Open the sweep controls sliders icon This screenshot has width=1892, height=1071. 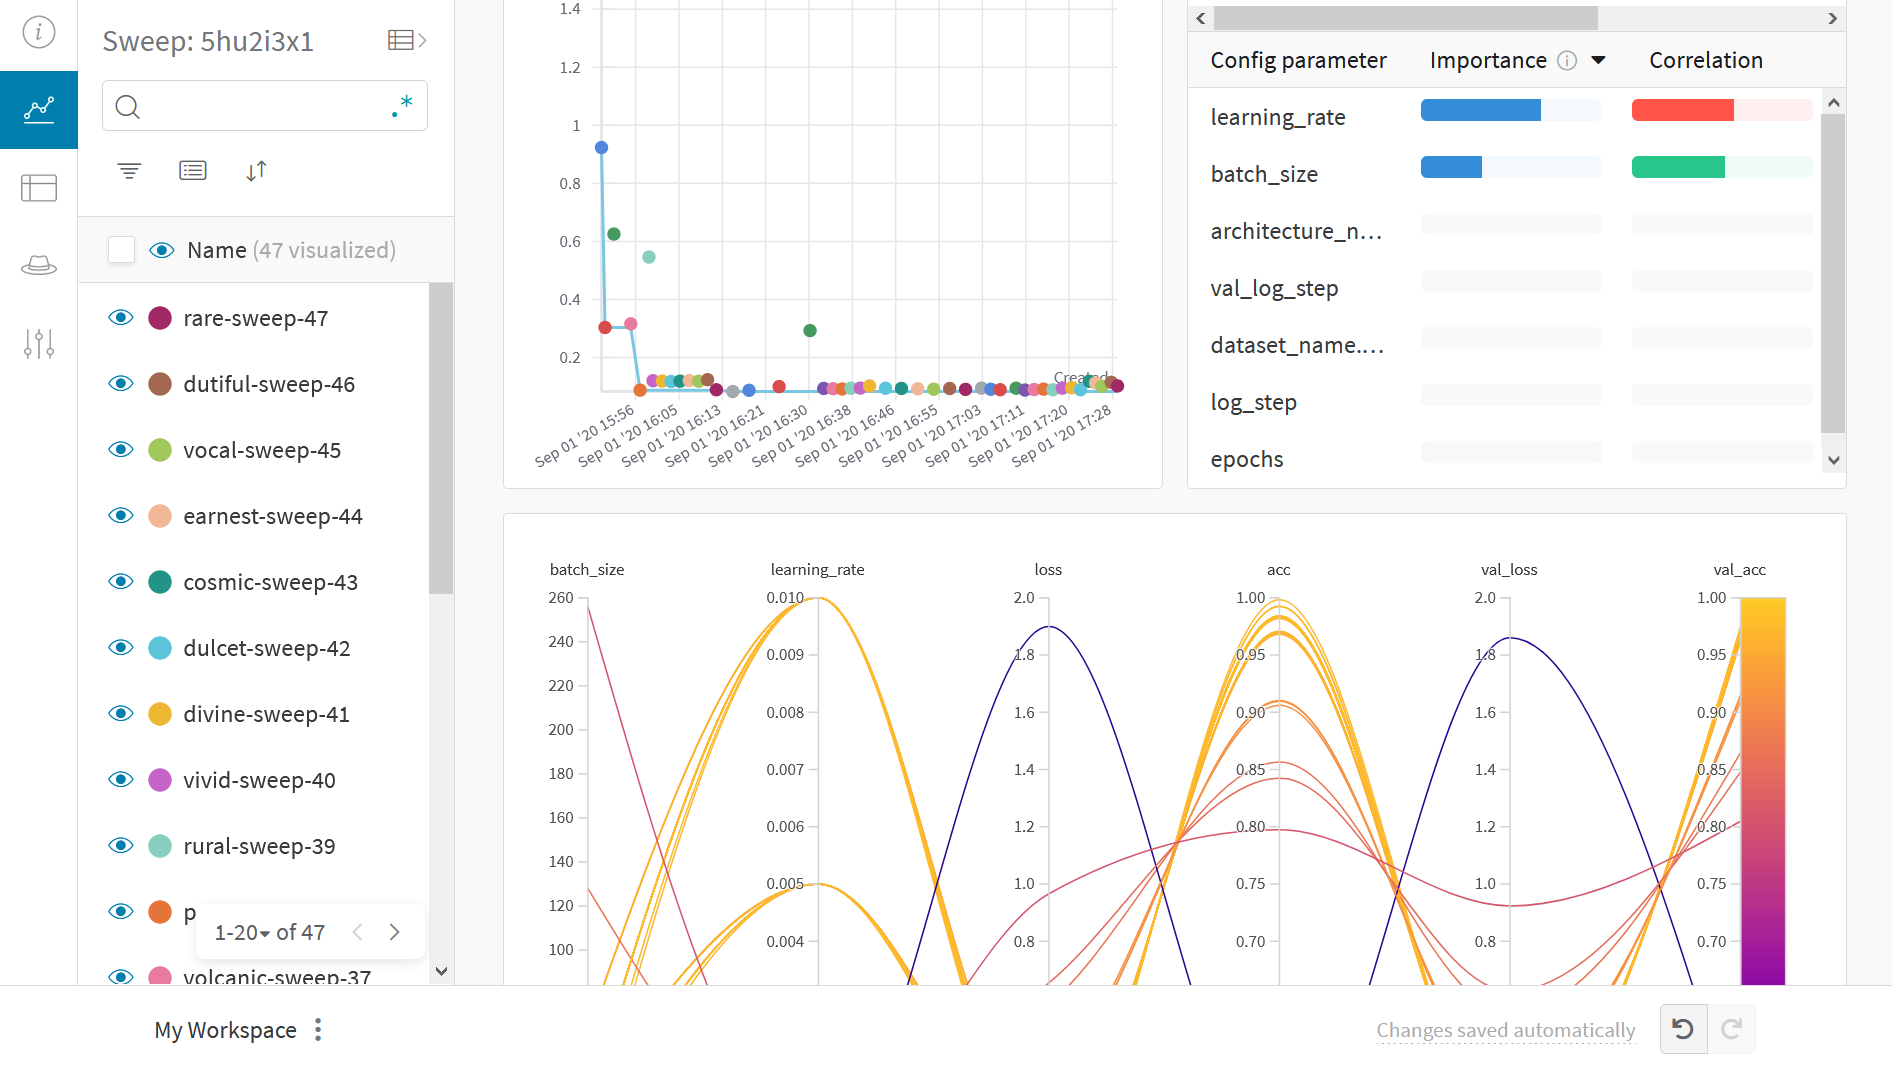coord(38,344)
